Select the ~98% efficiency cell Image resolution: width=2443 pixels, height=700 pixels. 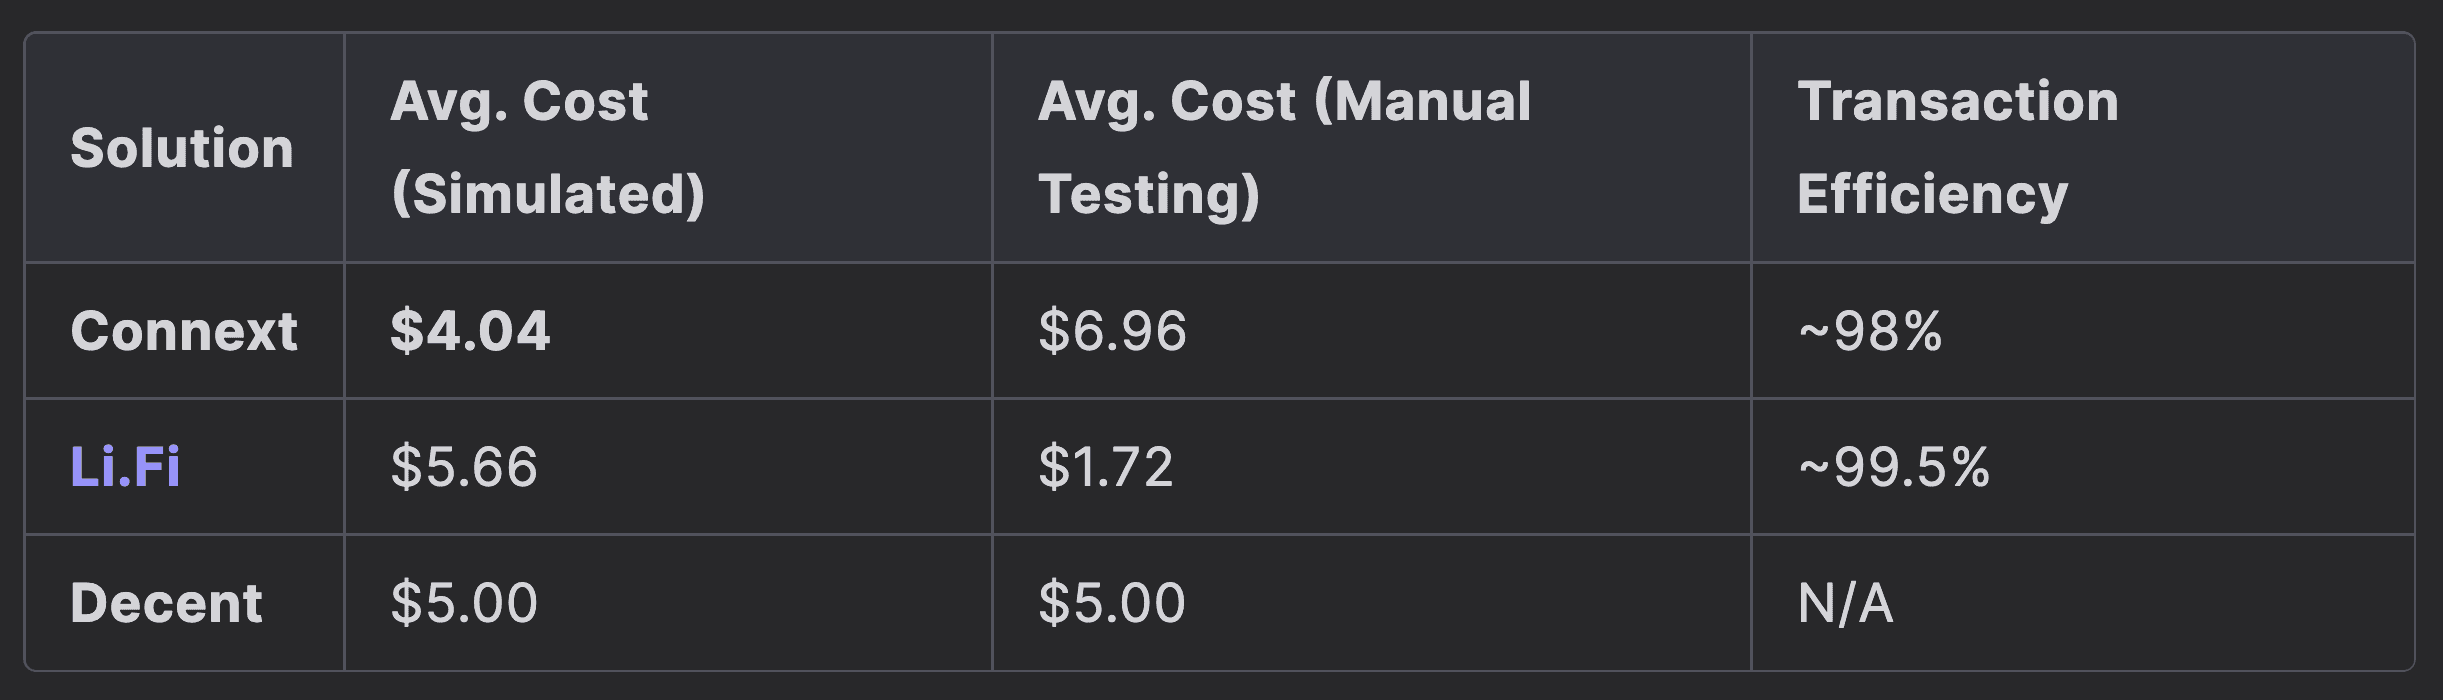click(1870, 331)
